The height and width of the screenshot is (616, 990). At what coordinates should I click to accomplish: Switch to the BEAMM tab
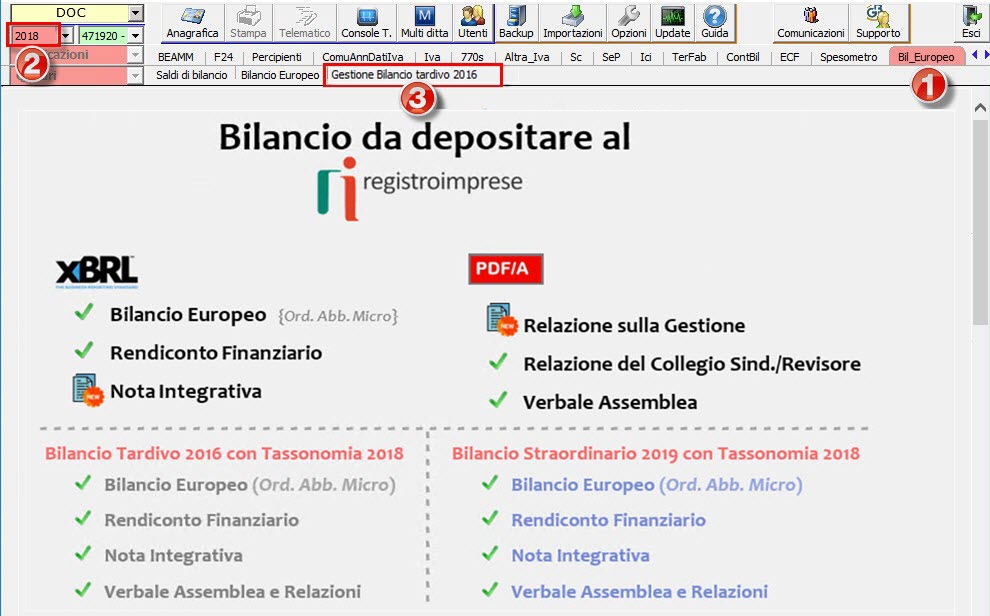pos(176,57)
